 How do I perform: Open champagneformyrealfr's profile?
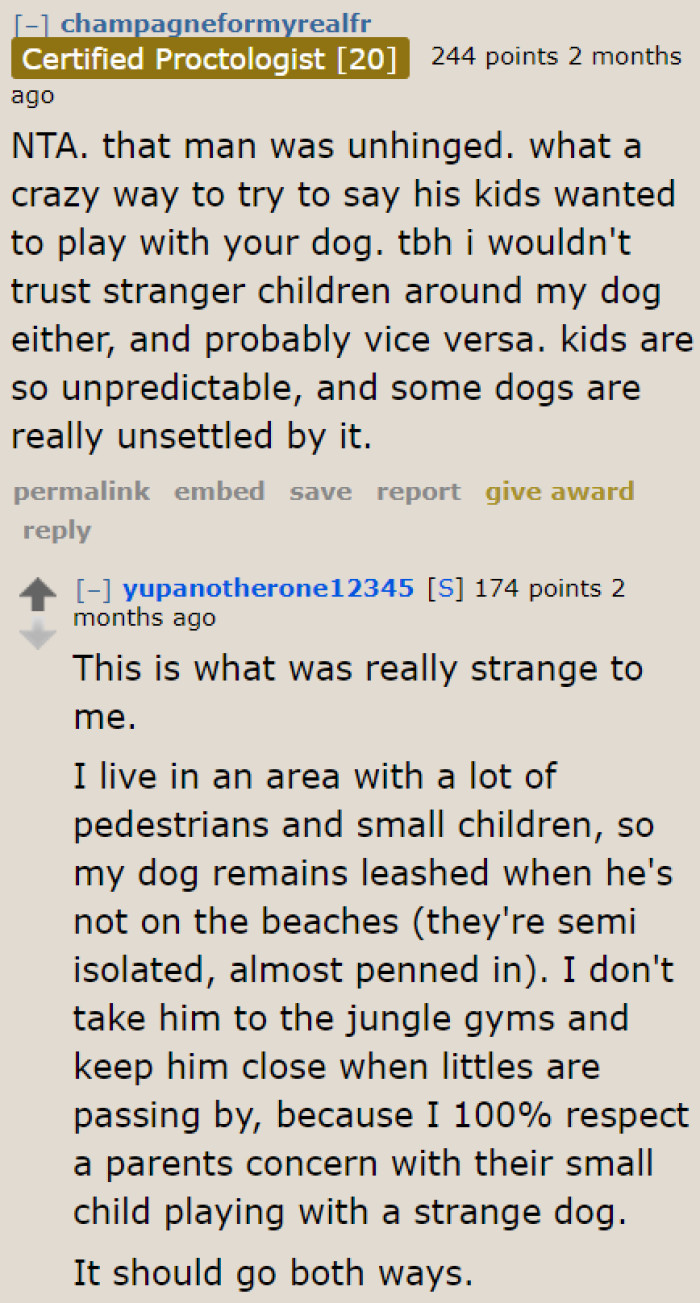point(214,23)
